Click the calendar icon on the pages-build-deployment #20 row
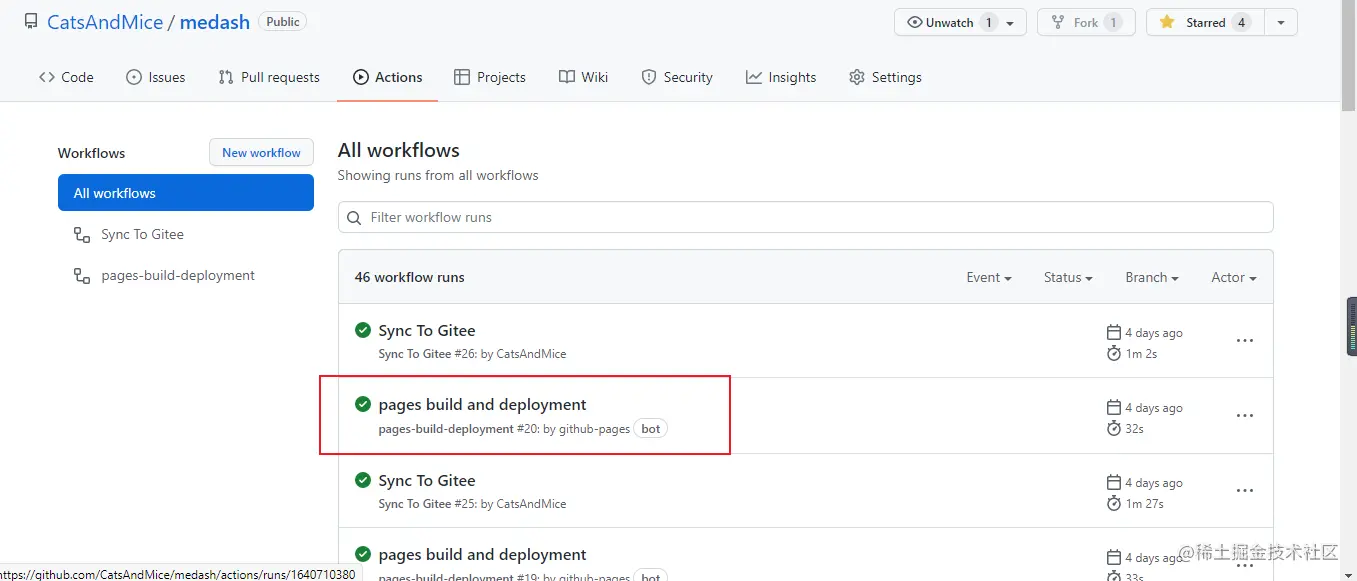Image resolution: width=1357 pixels, height=581 pixels. pos(1114,407)
